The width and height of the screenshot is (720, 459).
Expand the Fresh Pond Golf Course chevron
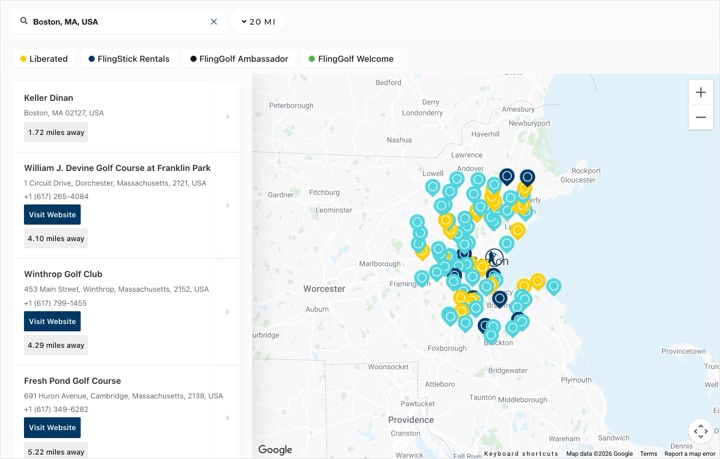(227, 418)
